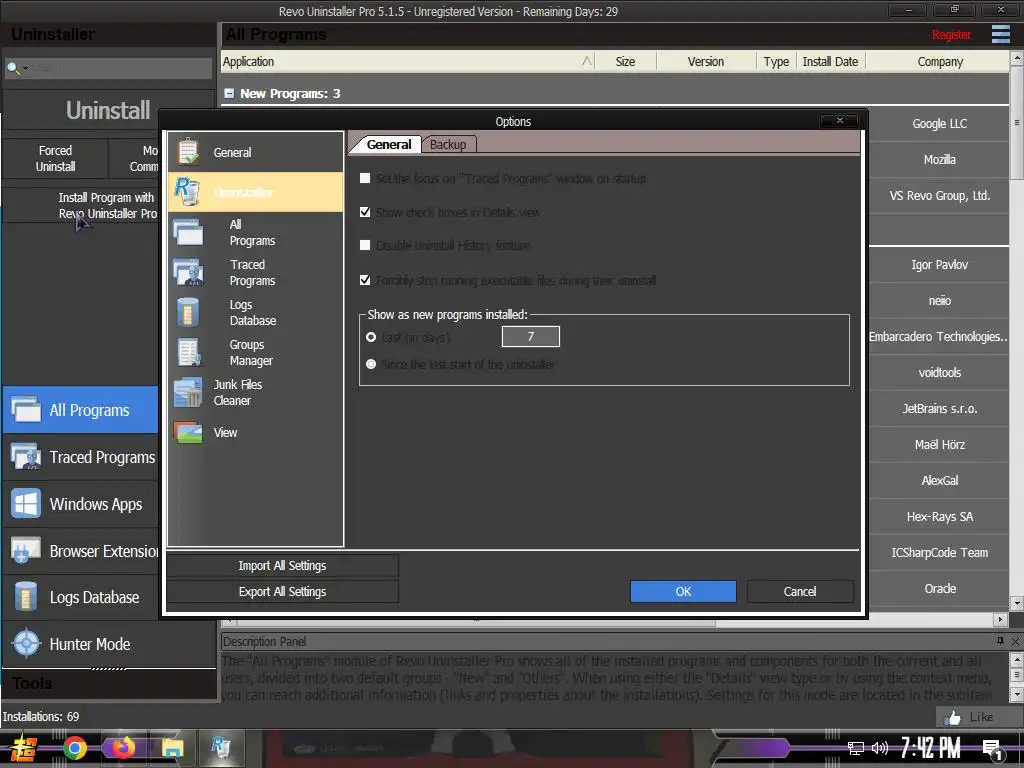Open the hamburger menu icon near Register
This screenshot has height=768, width=1024.
coord(1000,34)
